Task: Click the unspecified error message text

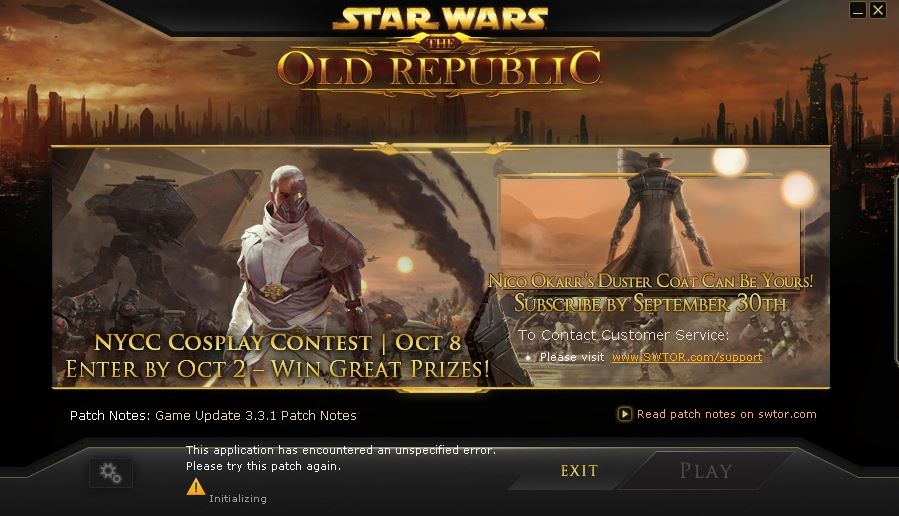Action: pyautogui.click(x=341, y=458)
